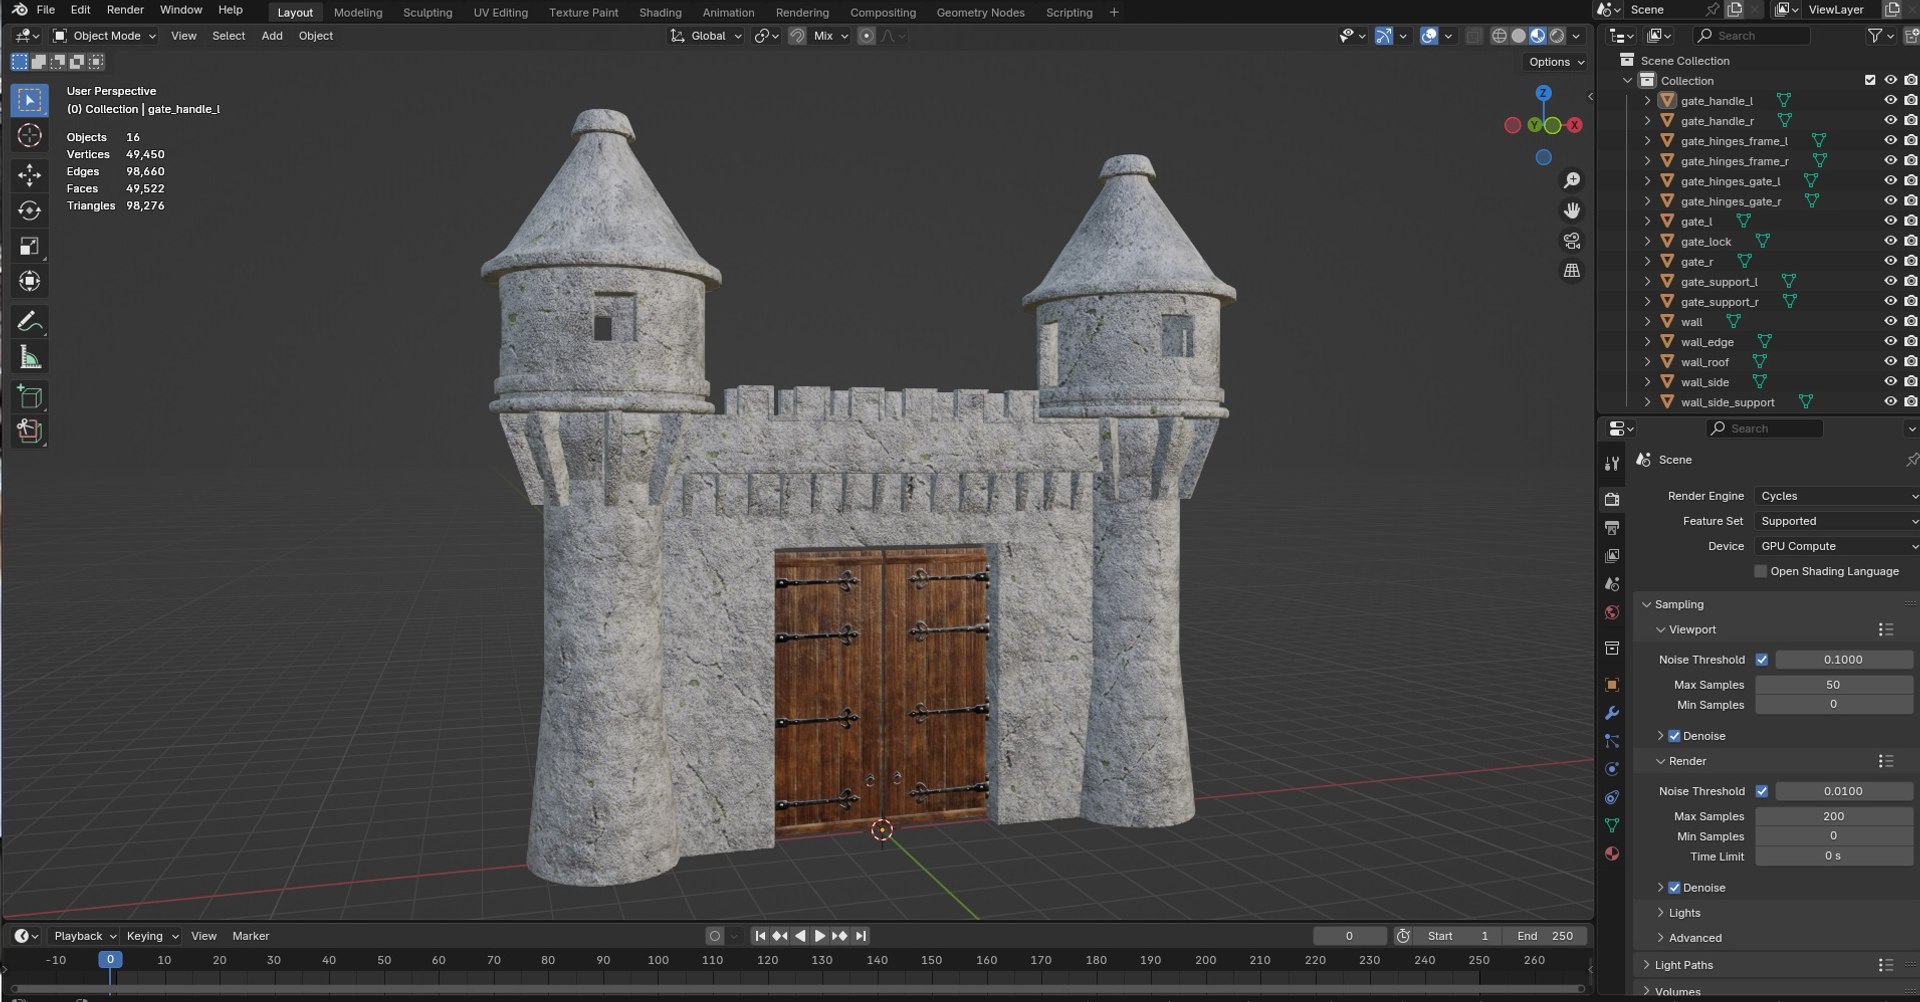
Task: Activate the Scale tool
Action: pos(29,246)
